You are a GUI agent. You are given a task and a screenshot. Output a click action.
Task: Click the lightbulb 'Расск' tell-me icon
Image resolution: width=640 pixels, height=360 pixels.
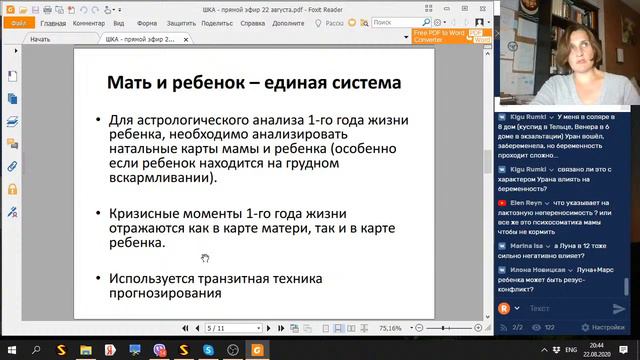click(x=318, y=23)
